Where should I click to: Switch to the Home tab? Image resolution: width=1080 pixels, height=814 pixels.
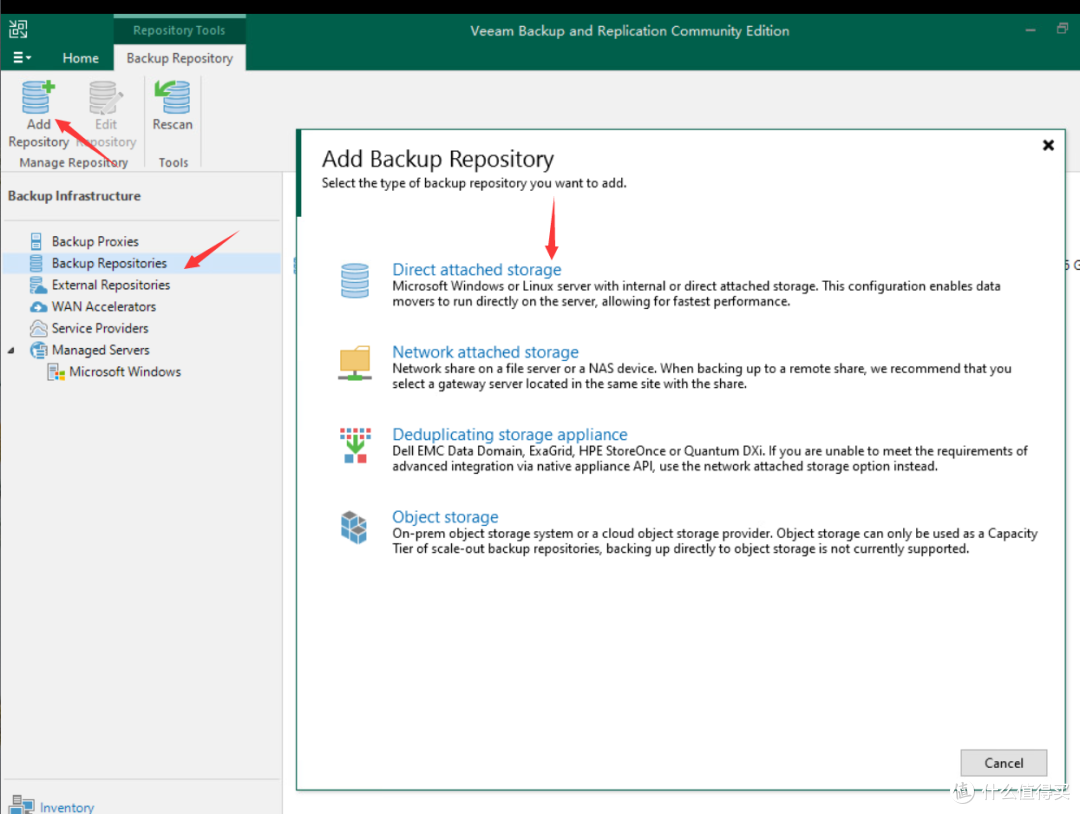pyautogui.click(x=80, y=59)
